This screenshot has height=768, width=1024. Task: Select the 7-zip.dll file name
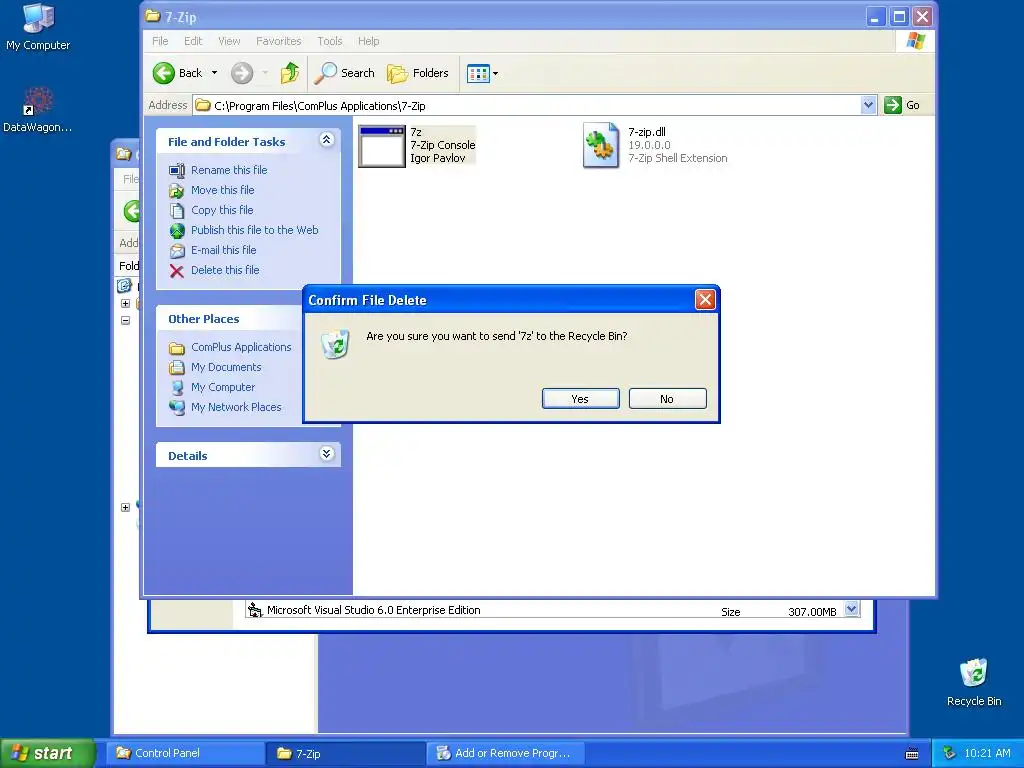pos(647,132)
